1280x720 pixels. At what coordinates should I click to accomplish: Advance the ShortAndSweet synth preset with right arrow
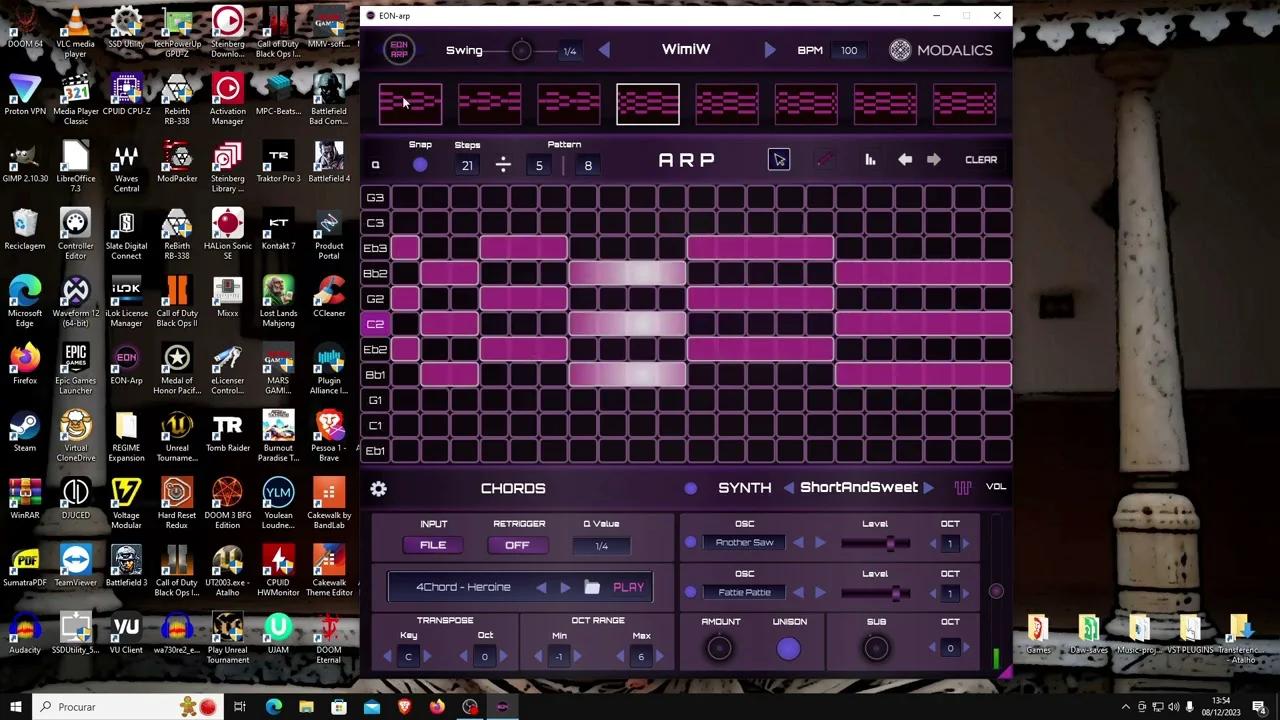click(x=929, y=487)
